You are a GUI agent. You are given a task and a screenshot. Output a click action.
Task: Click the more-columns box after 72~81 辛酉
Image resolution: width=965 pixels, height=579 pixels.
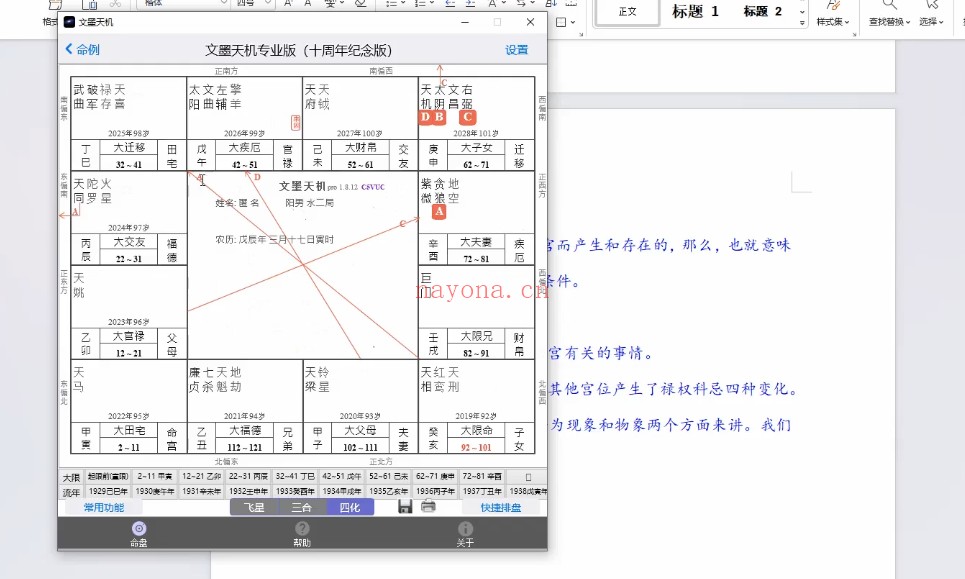tap(528, 477)
